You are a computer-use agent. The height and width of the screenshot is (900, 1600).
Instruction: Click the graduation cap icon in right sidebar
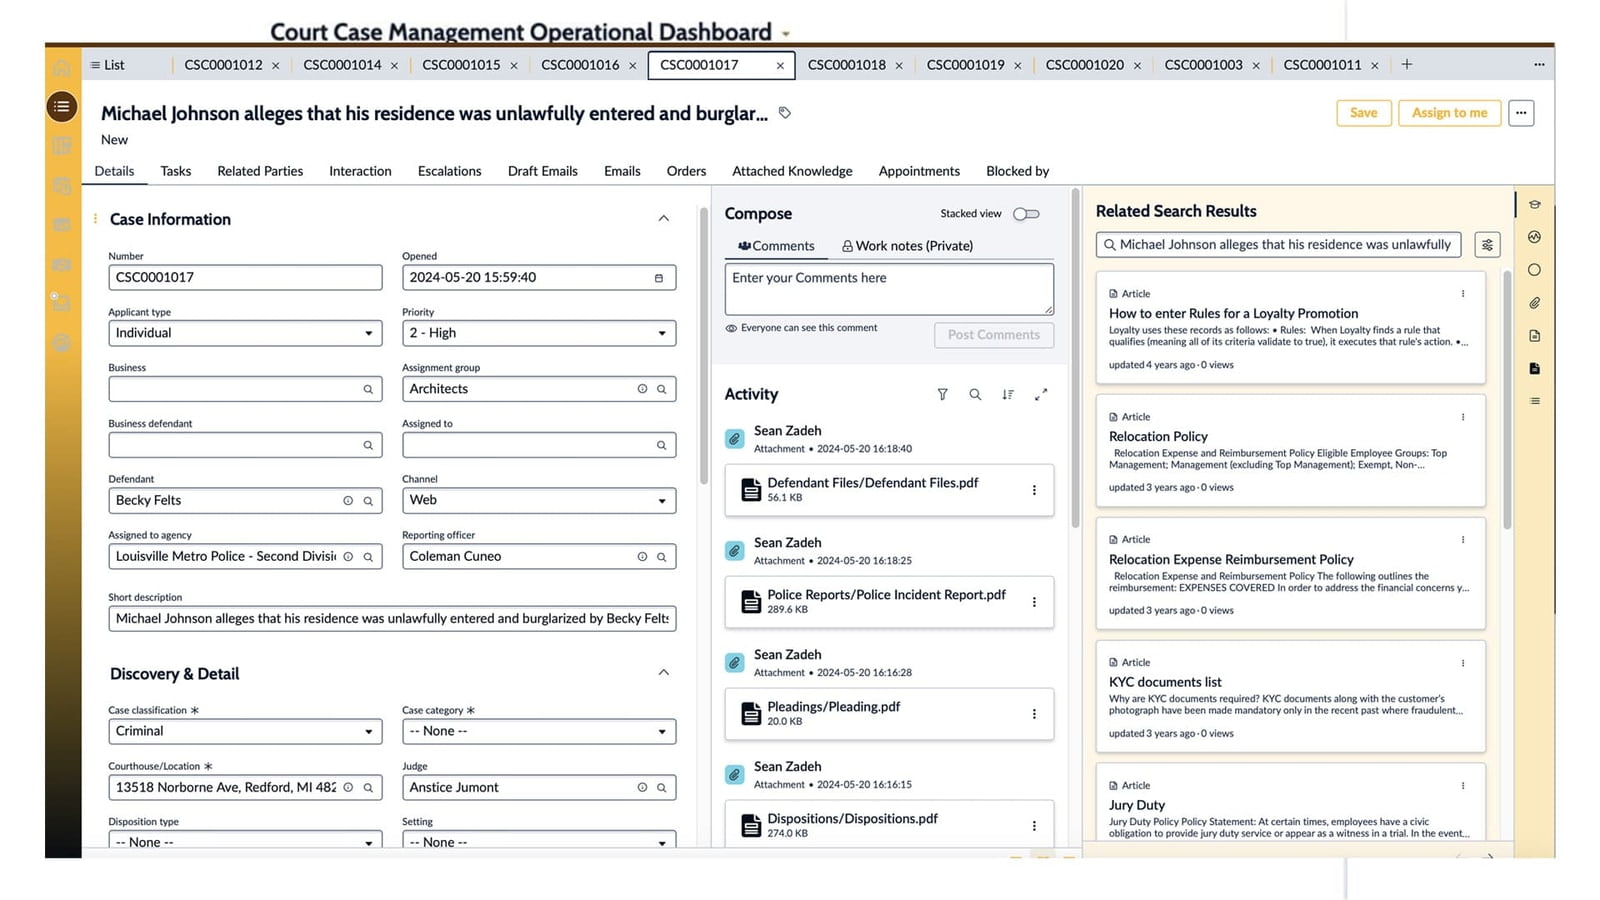[1535, 205]
